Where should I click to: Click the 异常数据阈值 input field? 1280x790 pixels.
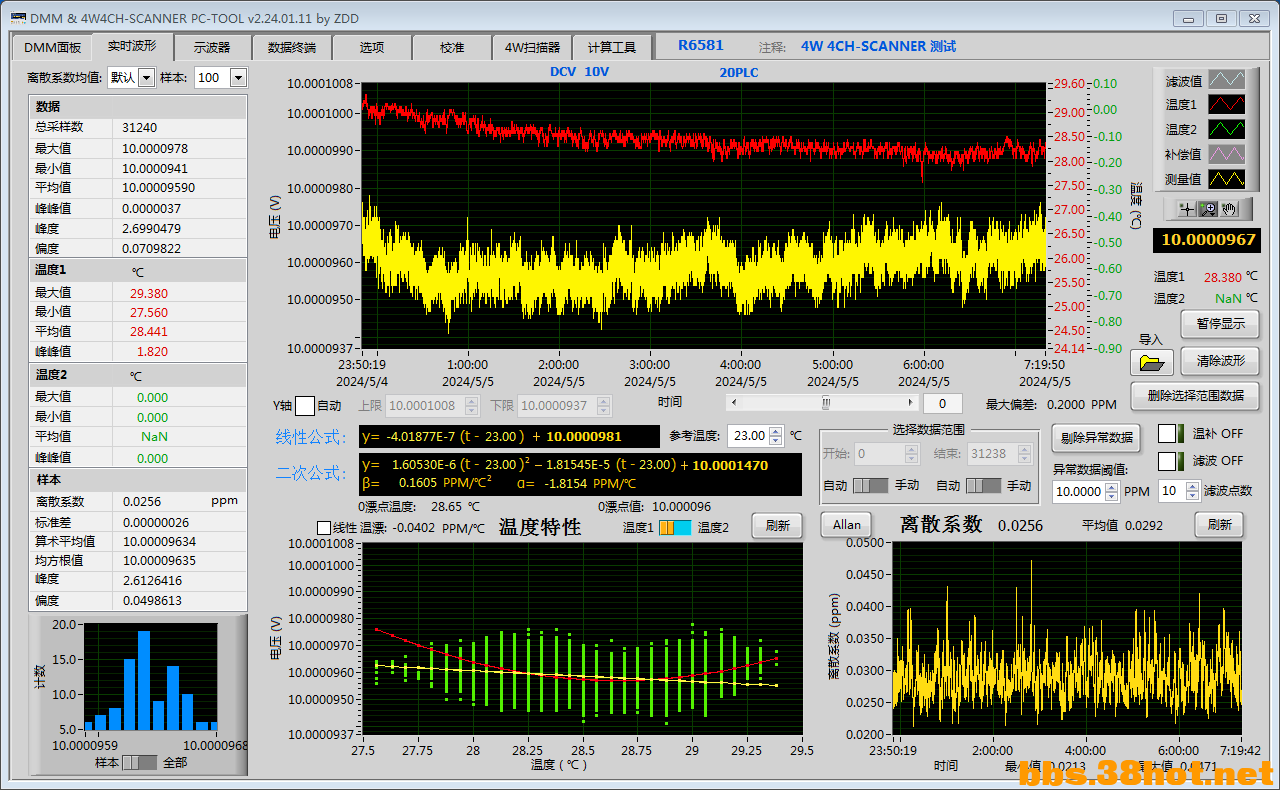pos(1078,491)
